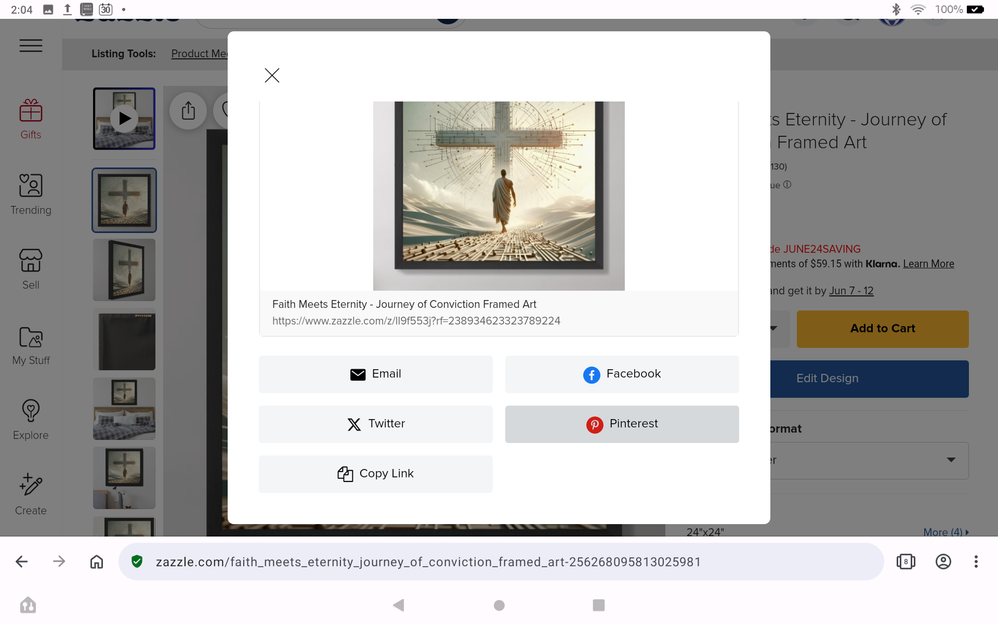Open the Create tool
Screen dimensions: 998x624
(31, 494)
